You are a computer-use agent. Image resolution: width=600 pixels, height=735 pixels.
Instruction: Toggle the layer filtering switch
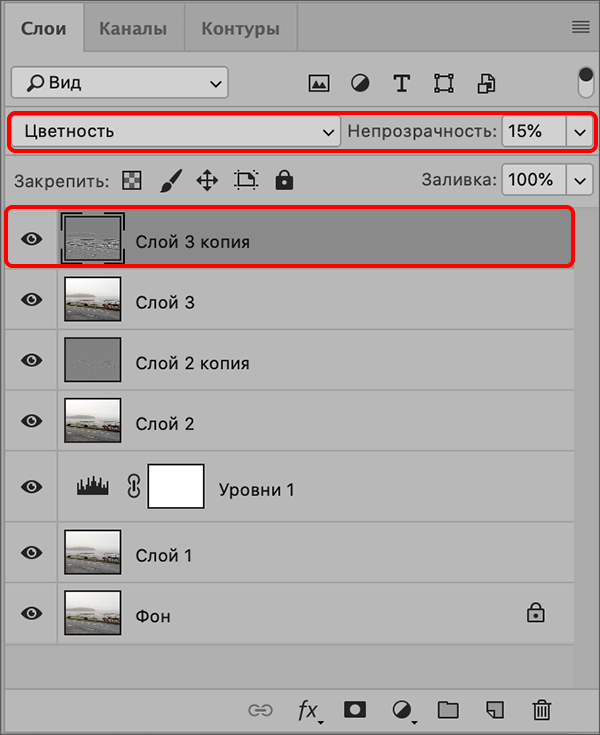[x=586, y=81]
